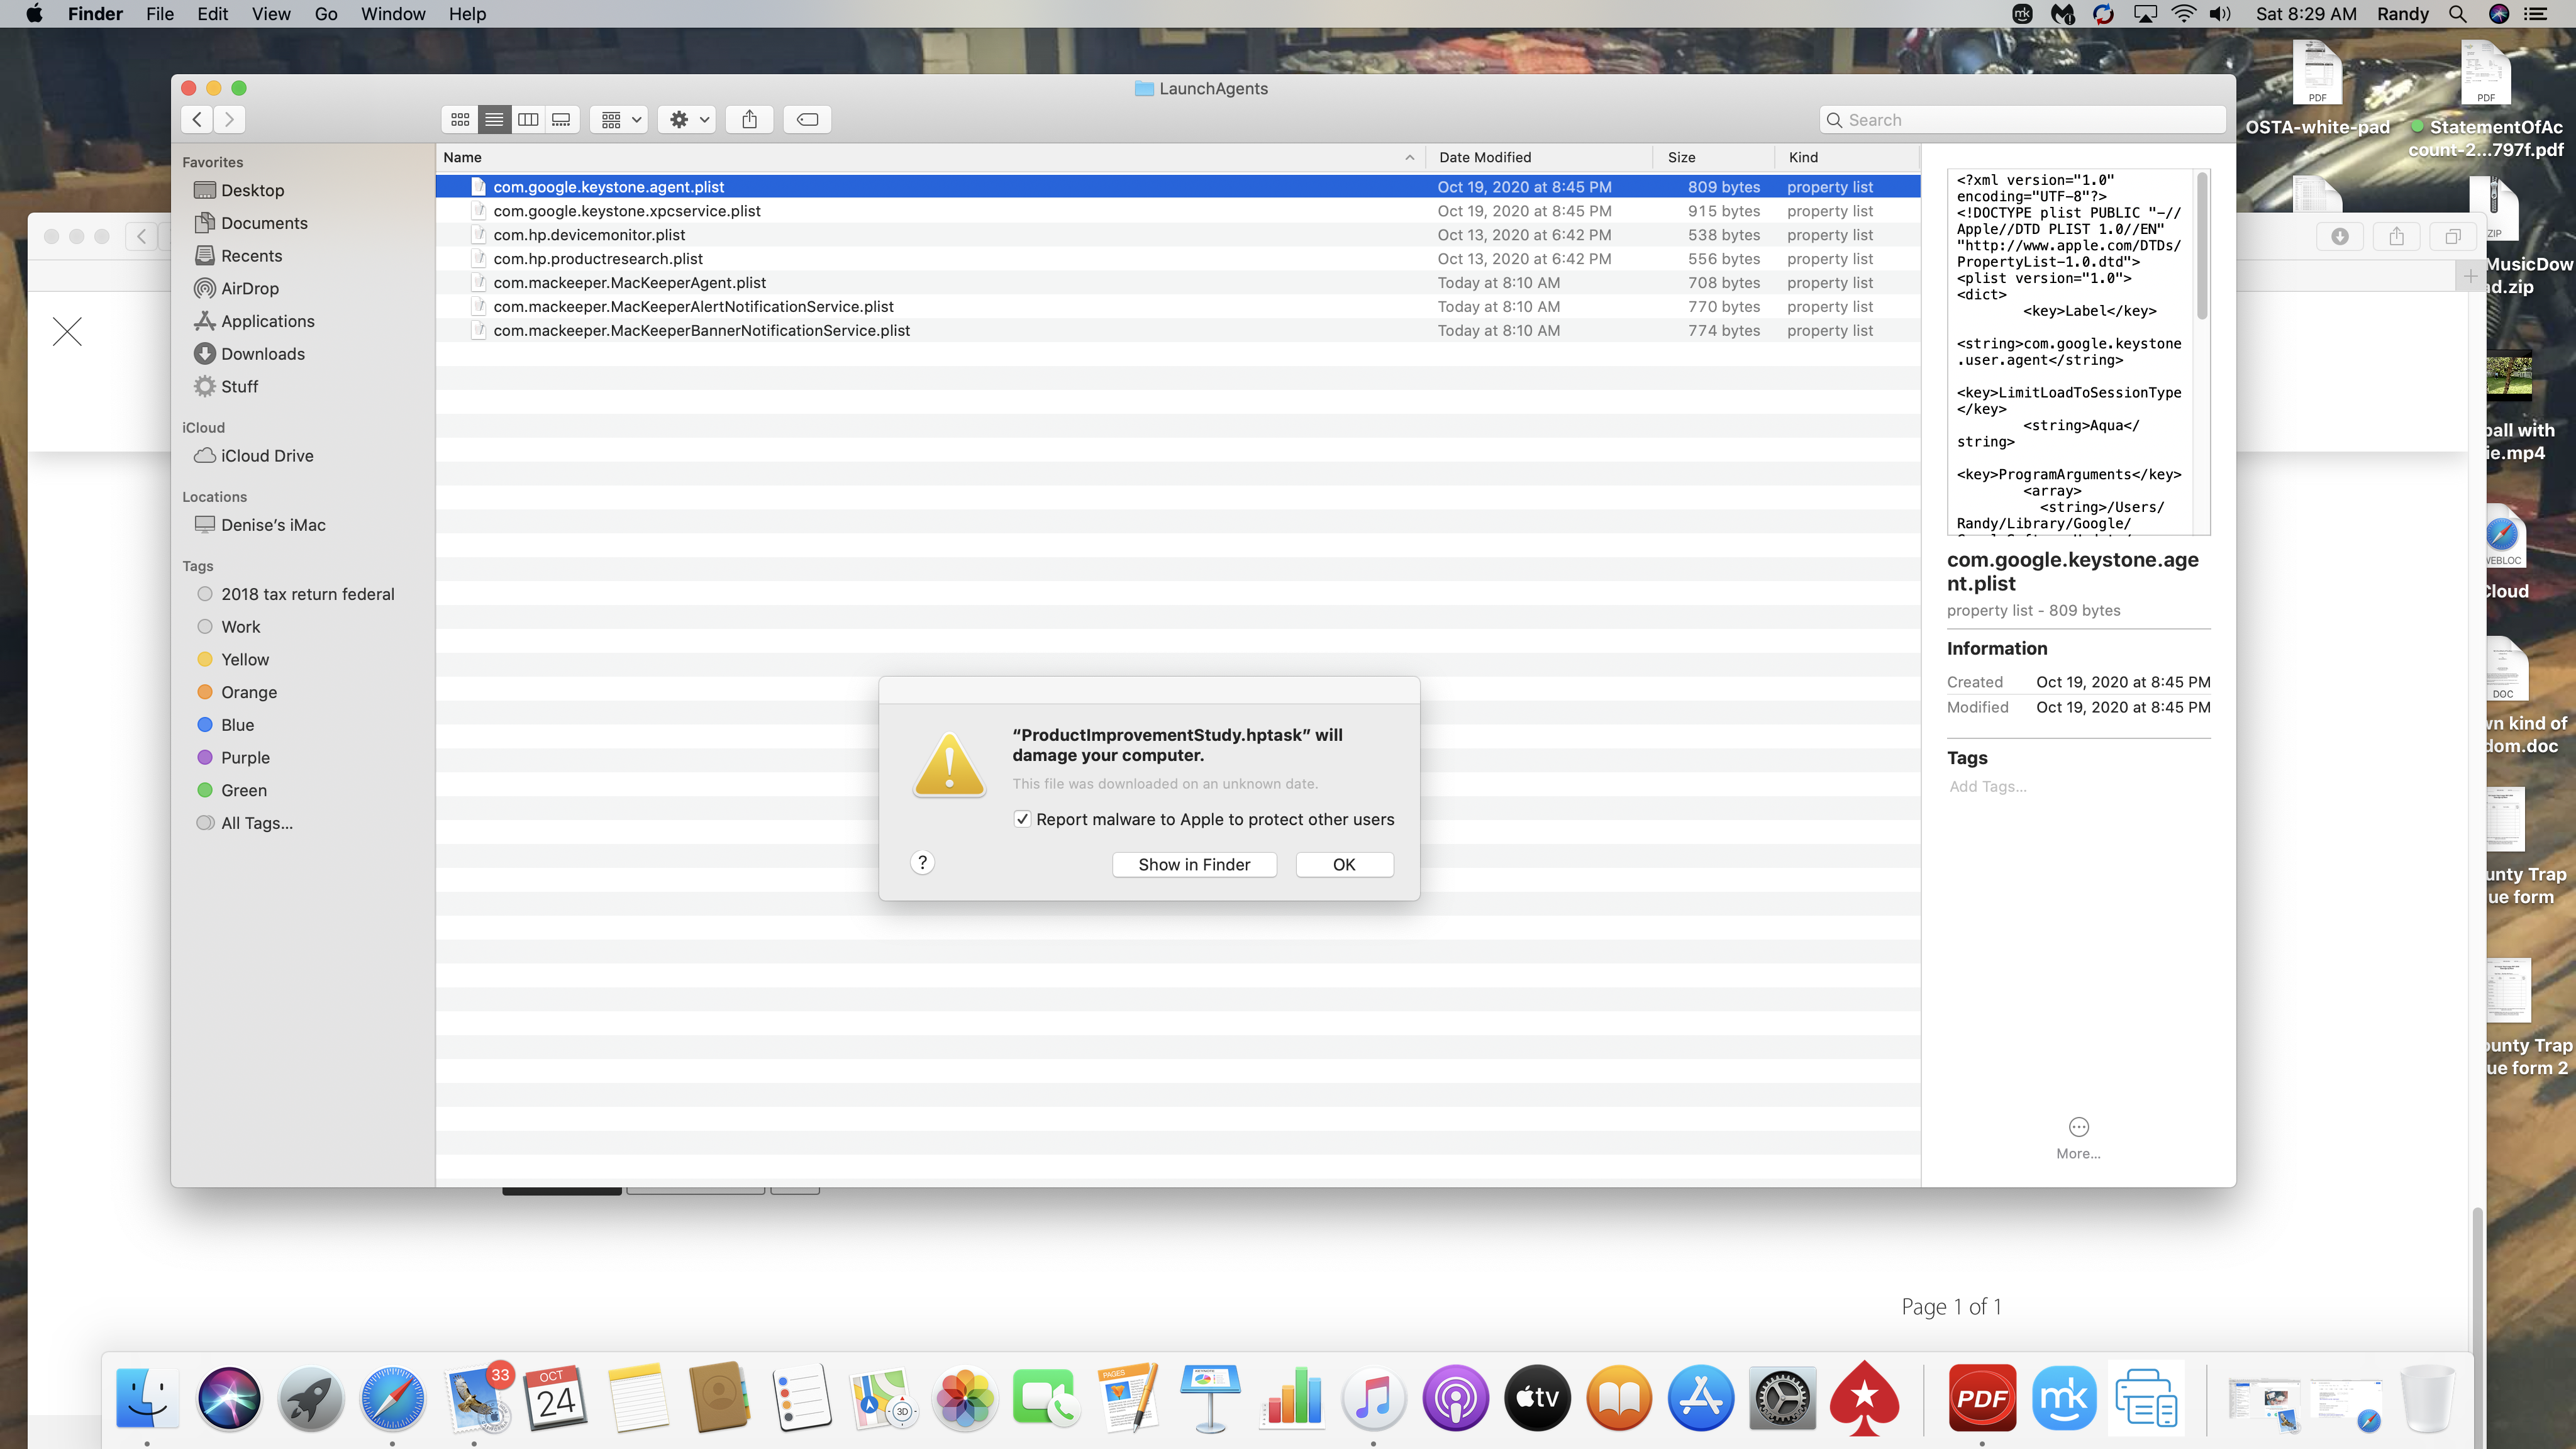
Task: Switch to icon view in Finder toolbar
Action: click(x=460, y=120)
